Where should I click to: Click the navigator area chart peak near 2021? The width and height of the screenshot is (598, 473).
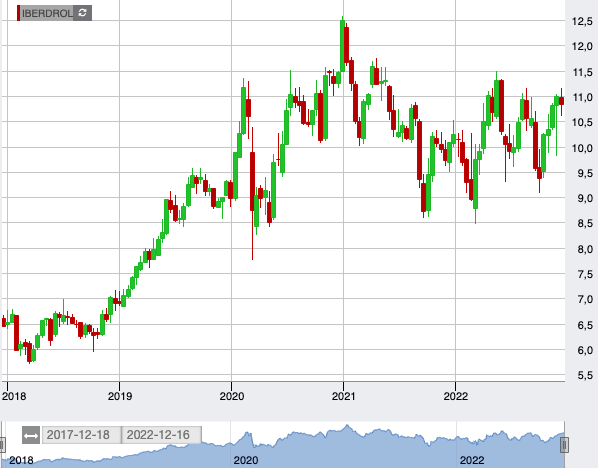tap(347, 426)
